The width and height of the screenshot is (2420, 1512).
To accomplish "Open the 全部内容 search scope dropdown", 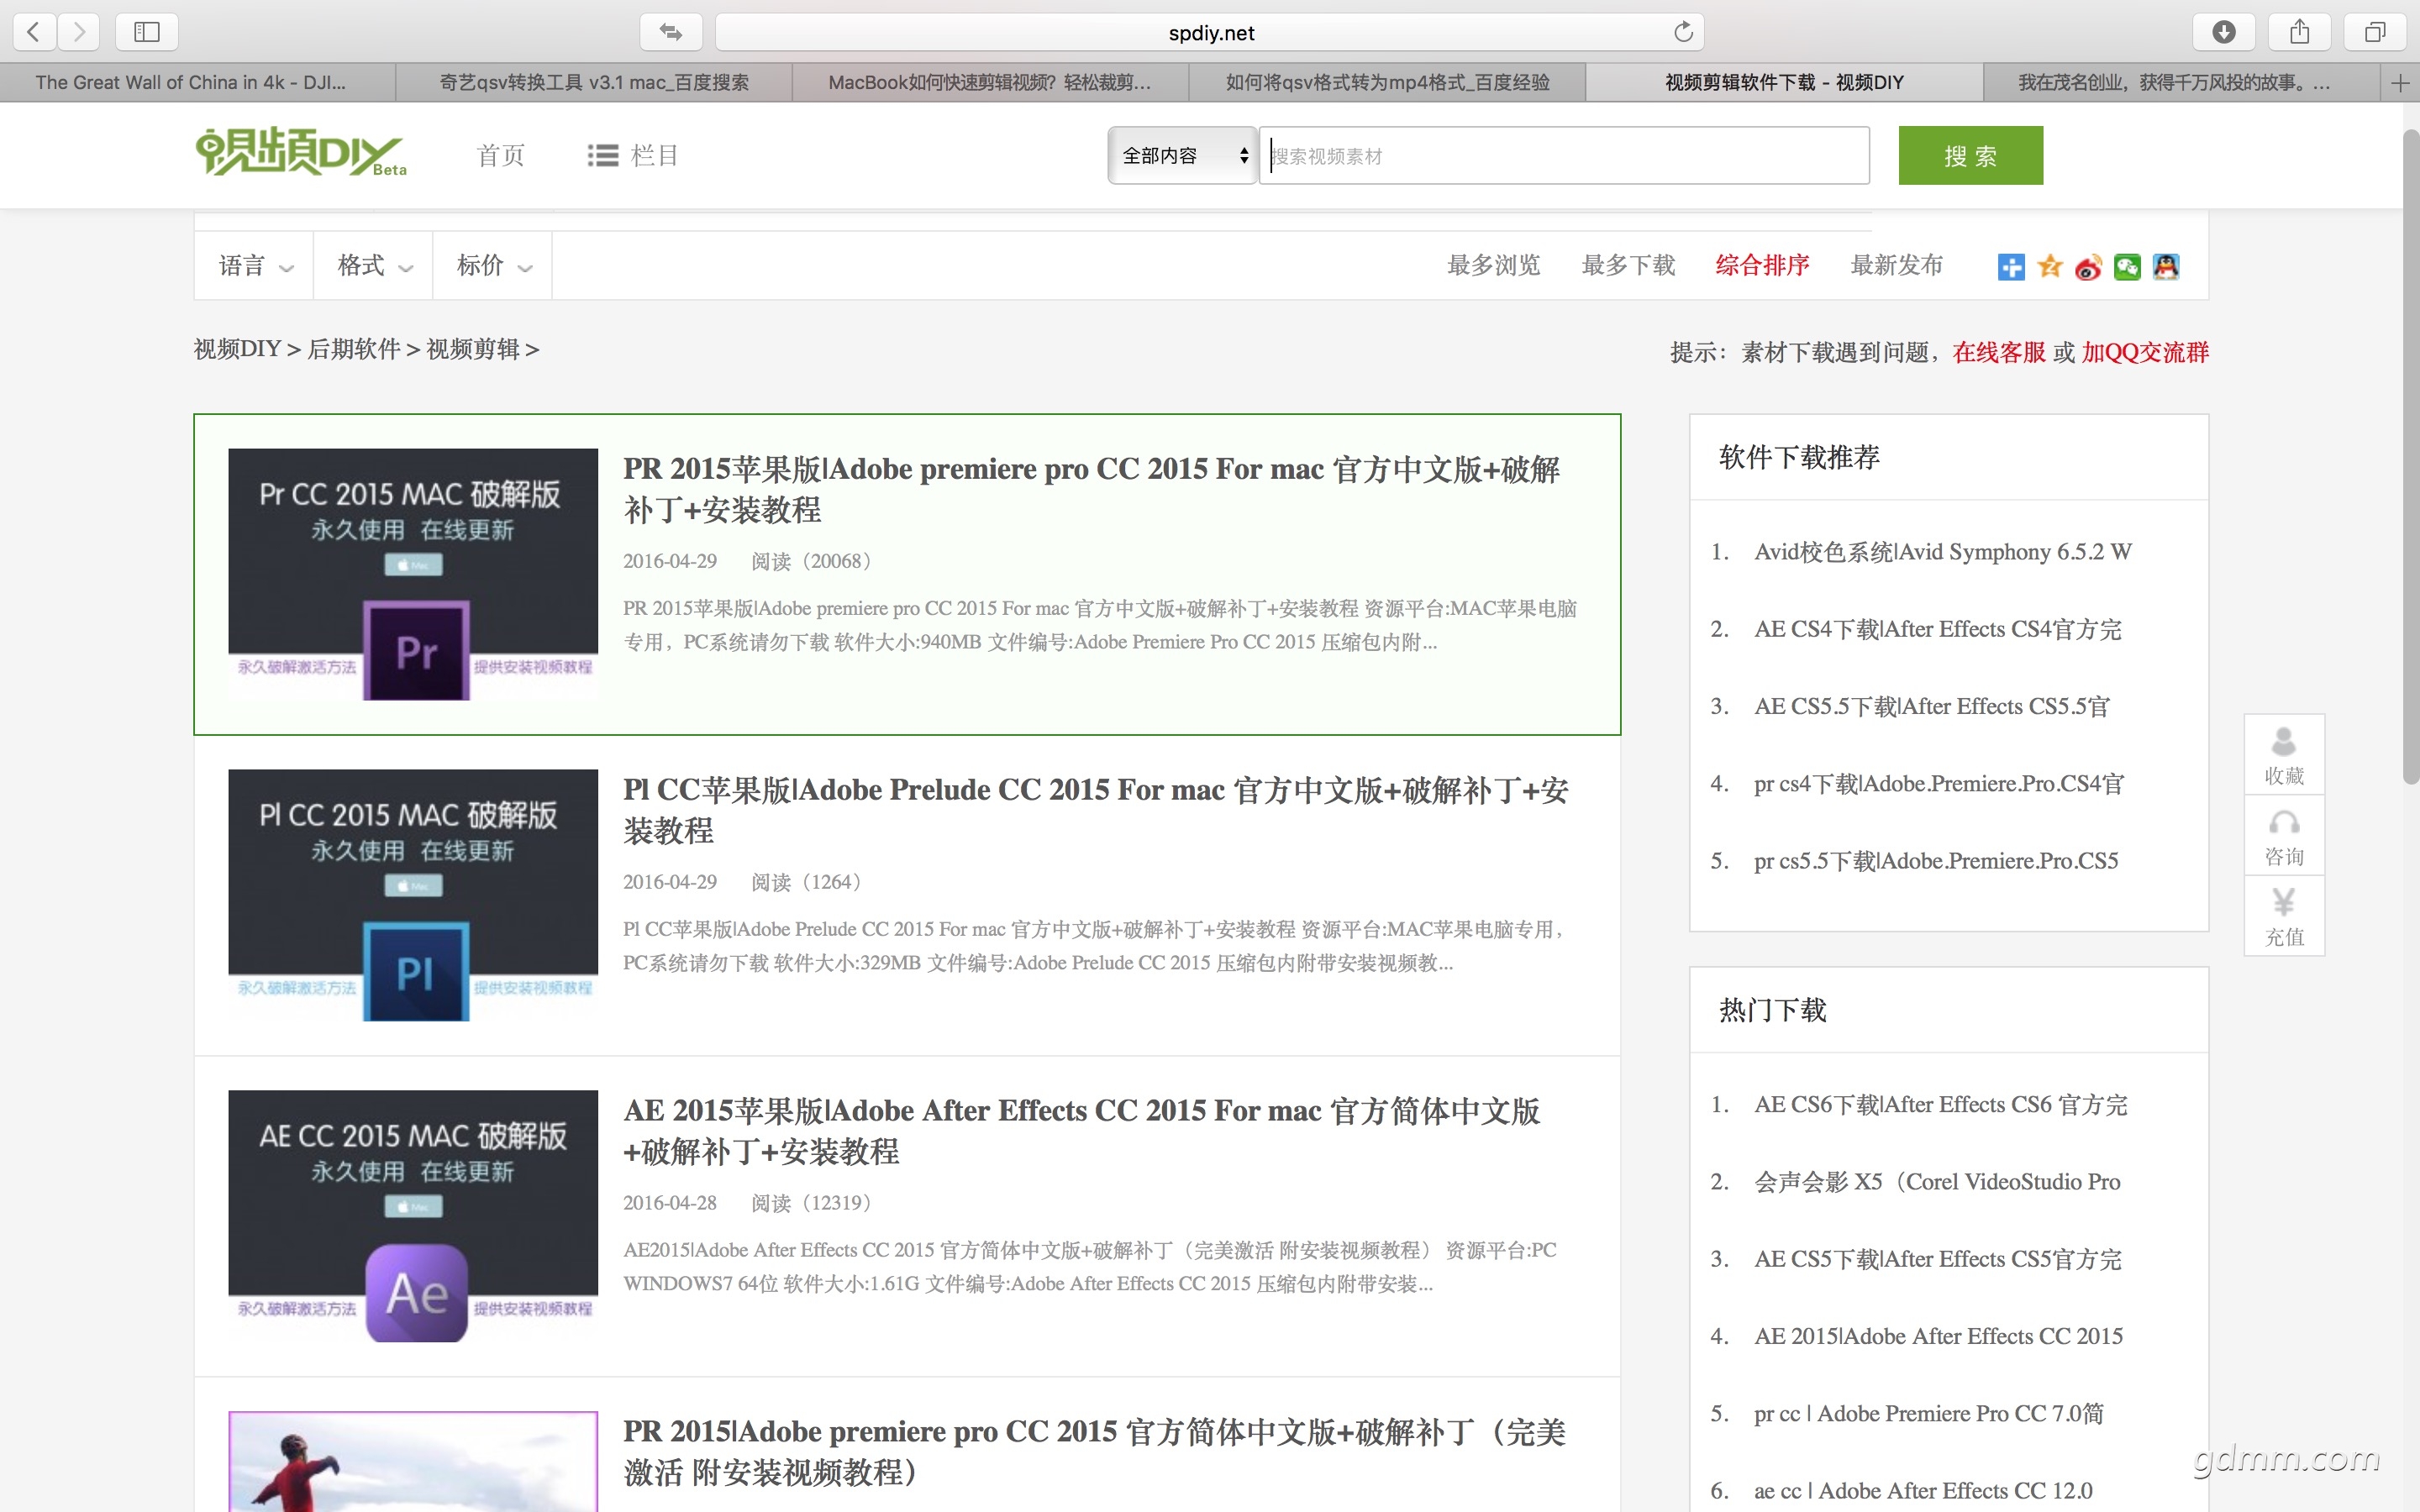I will [1182, 156].
